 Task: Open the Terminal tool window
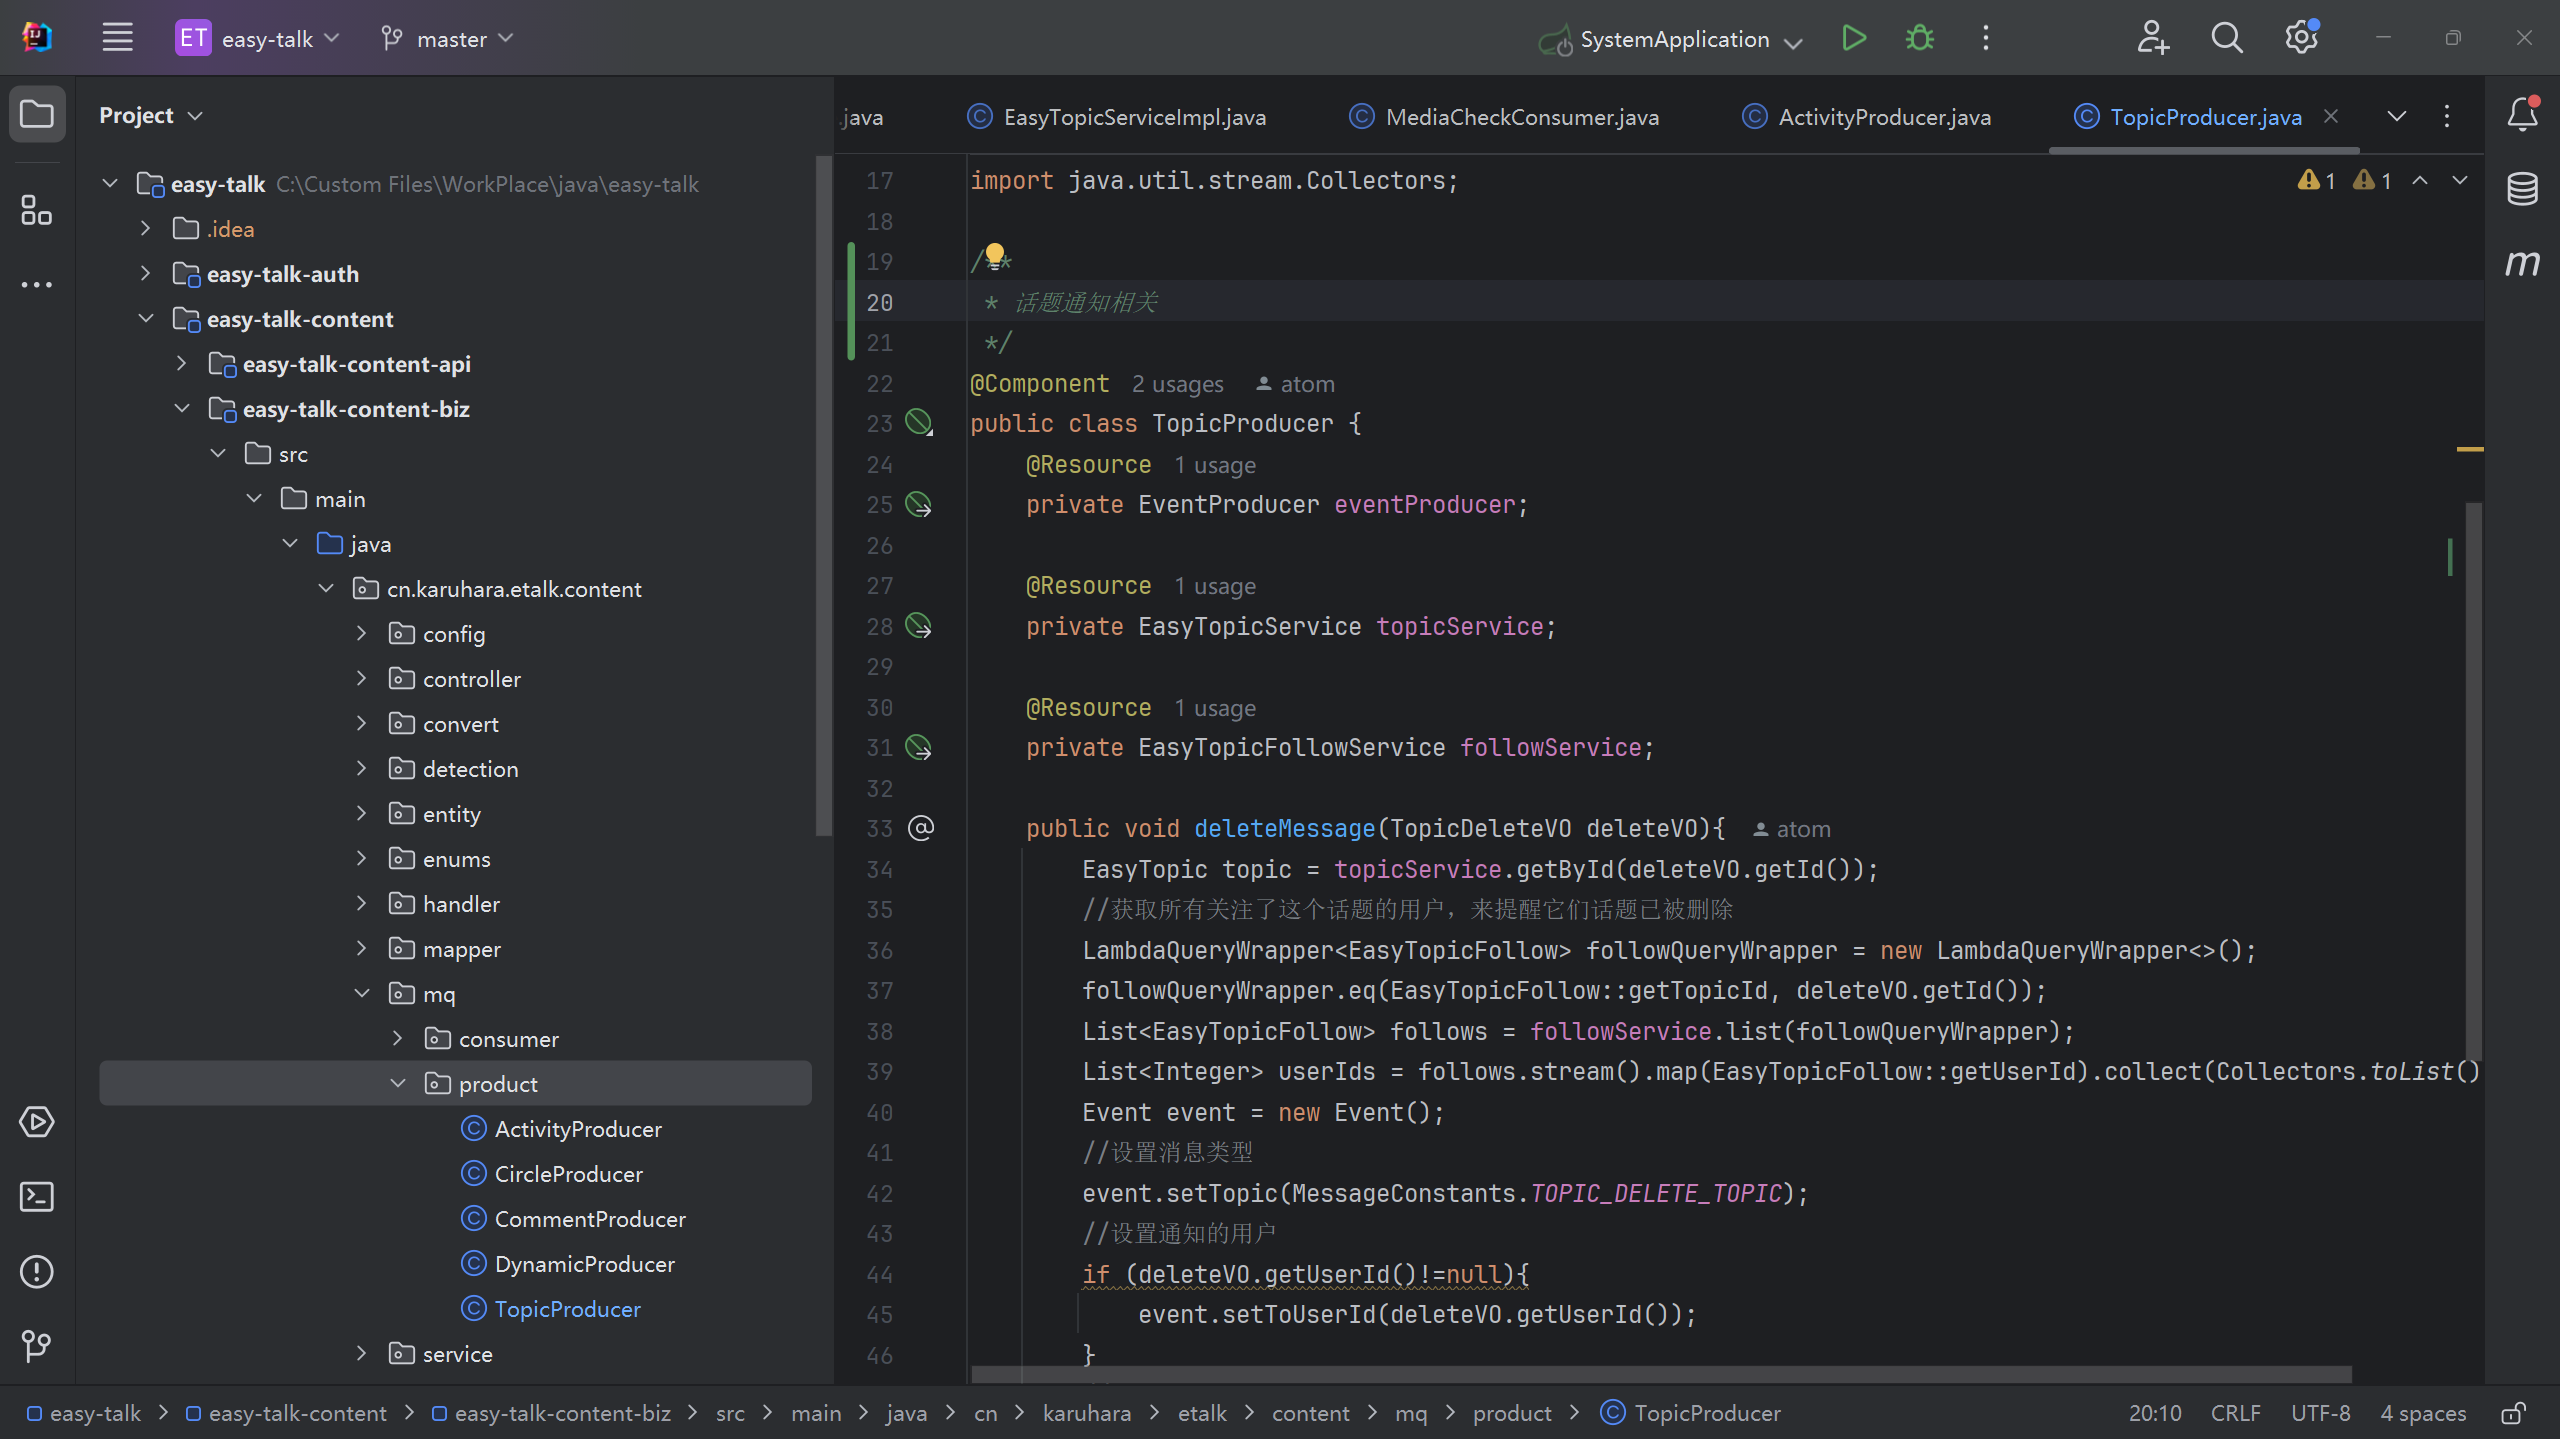tap(37, 1197)
